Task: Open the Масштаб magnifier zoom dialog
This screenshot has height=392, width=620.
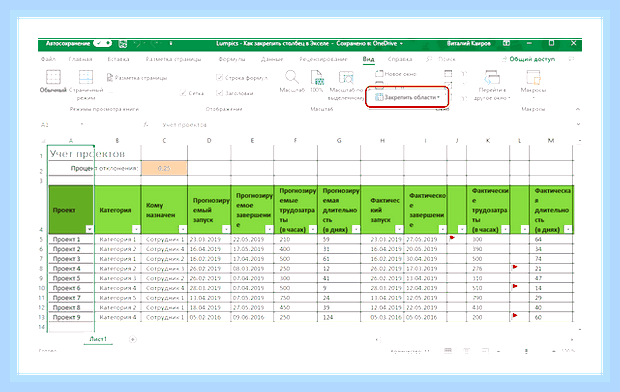Action: pos(291,77)
